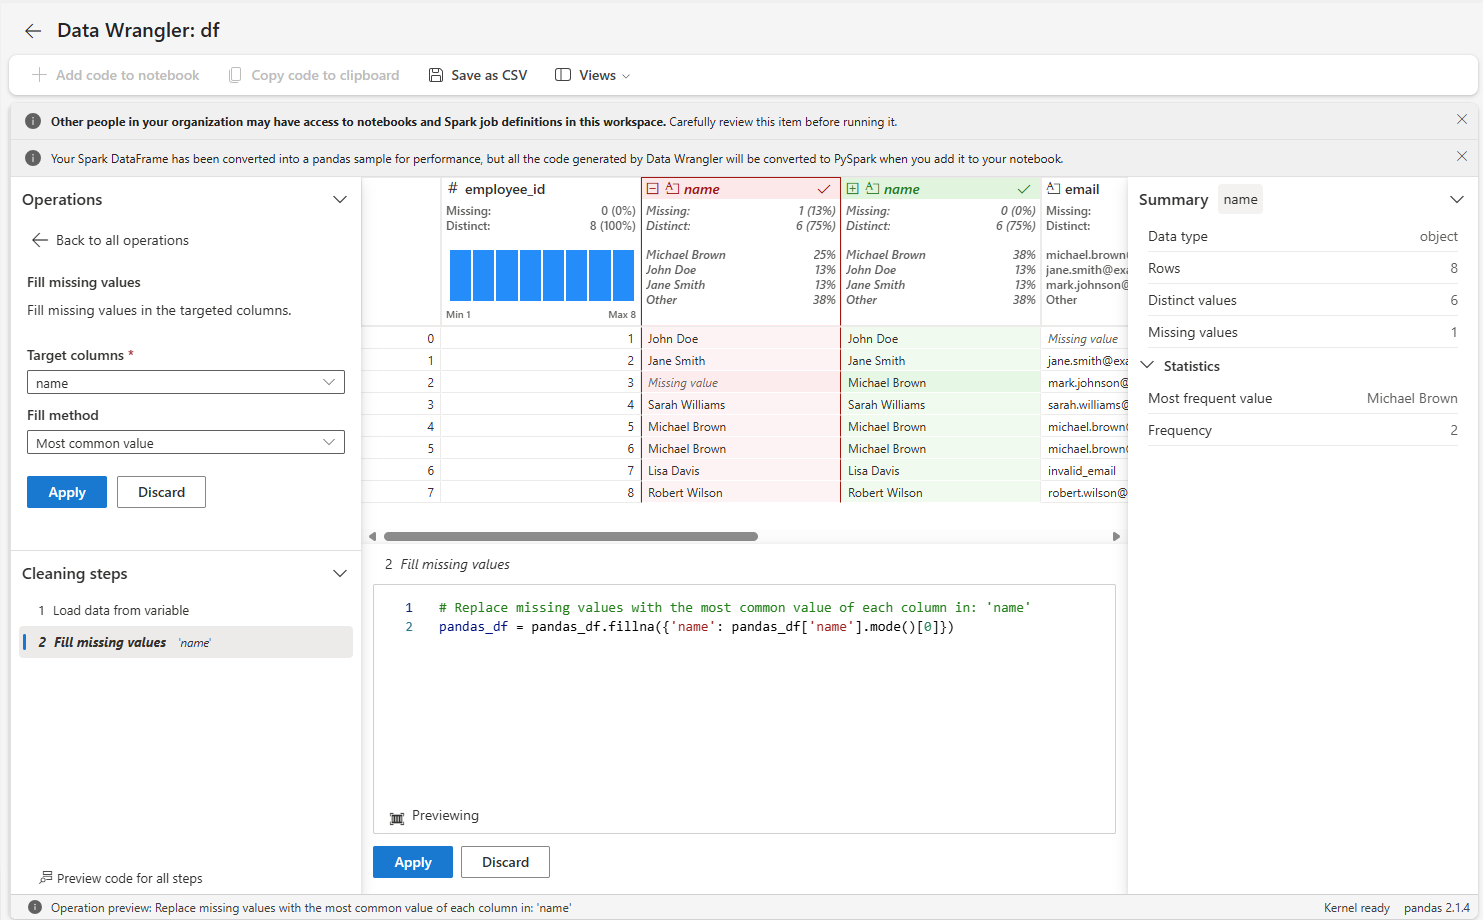Screen dimensions: 1483x920
Task: Toggle the green checkmark on the preview name column
Action: click(x=1023, y=188)
